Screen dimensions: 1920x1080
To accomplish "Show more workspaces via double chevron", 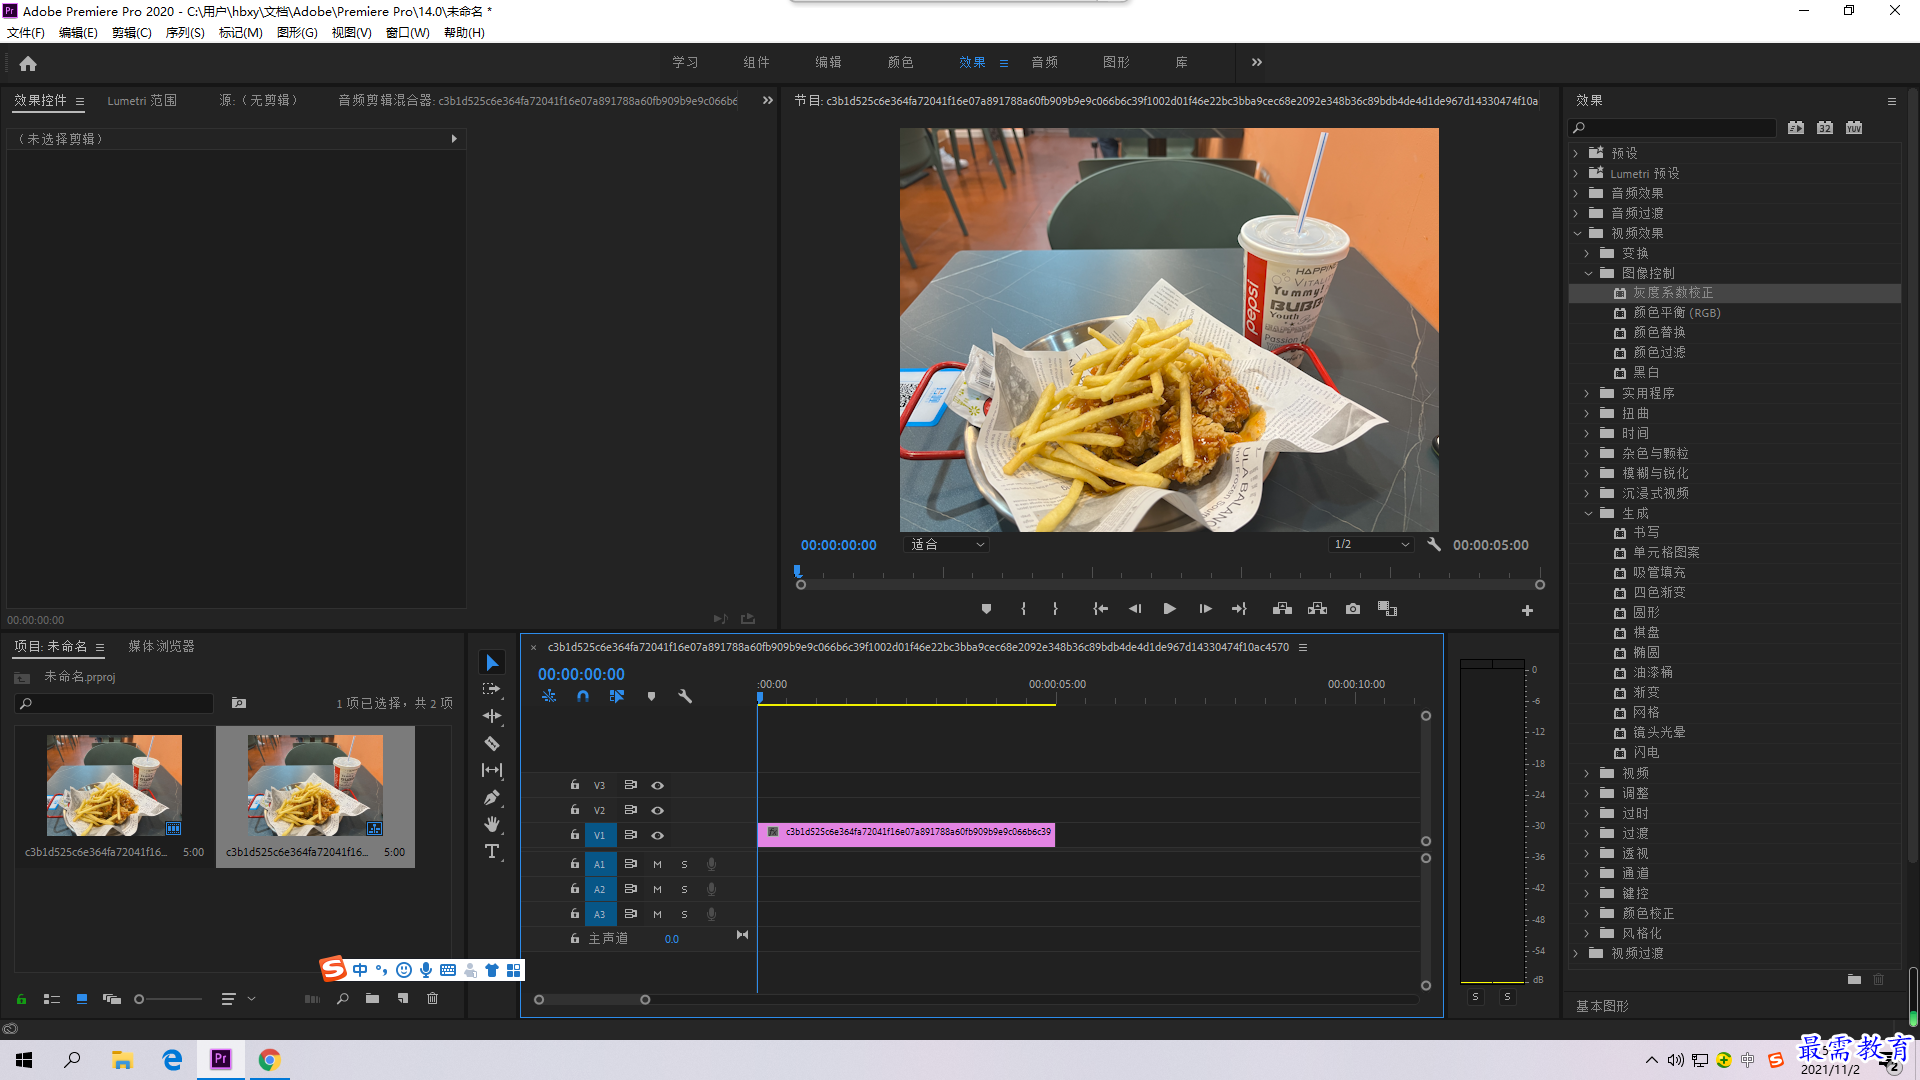I will [1257, 62].
